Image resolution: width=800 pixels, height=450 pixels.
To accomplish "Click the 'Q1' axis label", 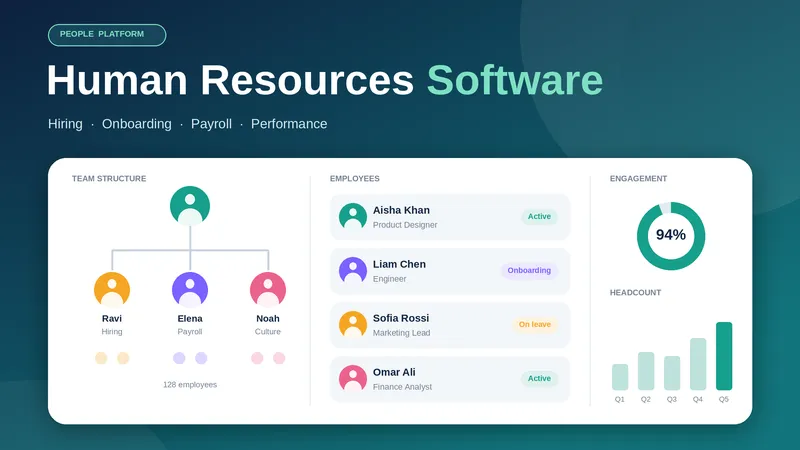I will tap(620, 399).
